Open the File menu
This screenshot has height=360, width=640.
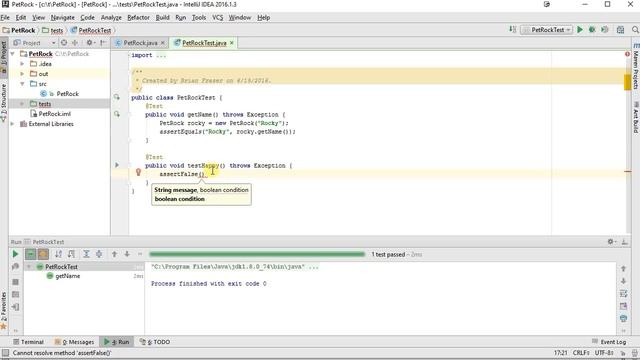(x=5, y=18)
